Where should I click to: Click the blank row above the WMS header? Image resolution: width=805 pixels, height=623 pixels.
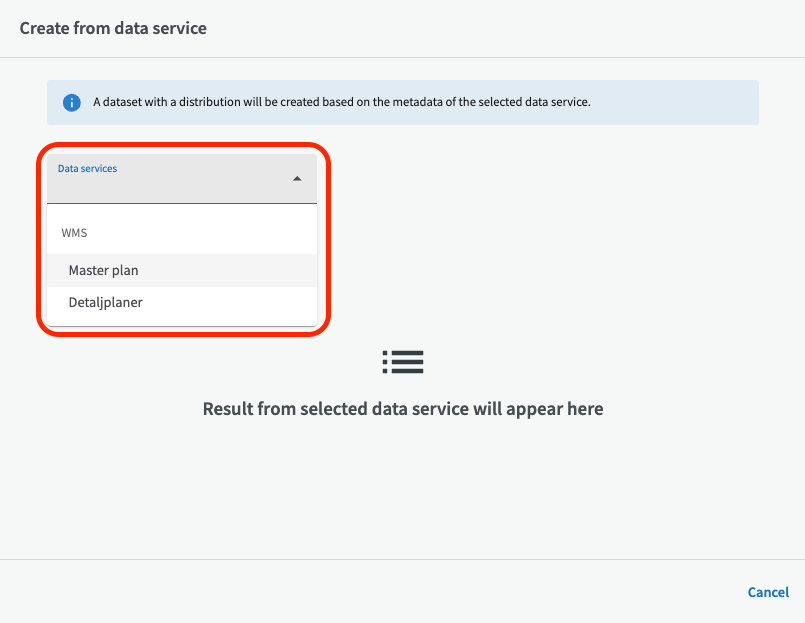[x=182, y=212]
